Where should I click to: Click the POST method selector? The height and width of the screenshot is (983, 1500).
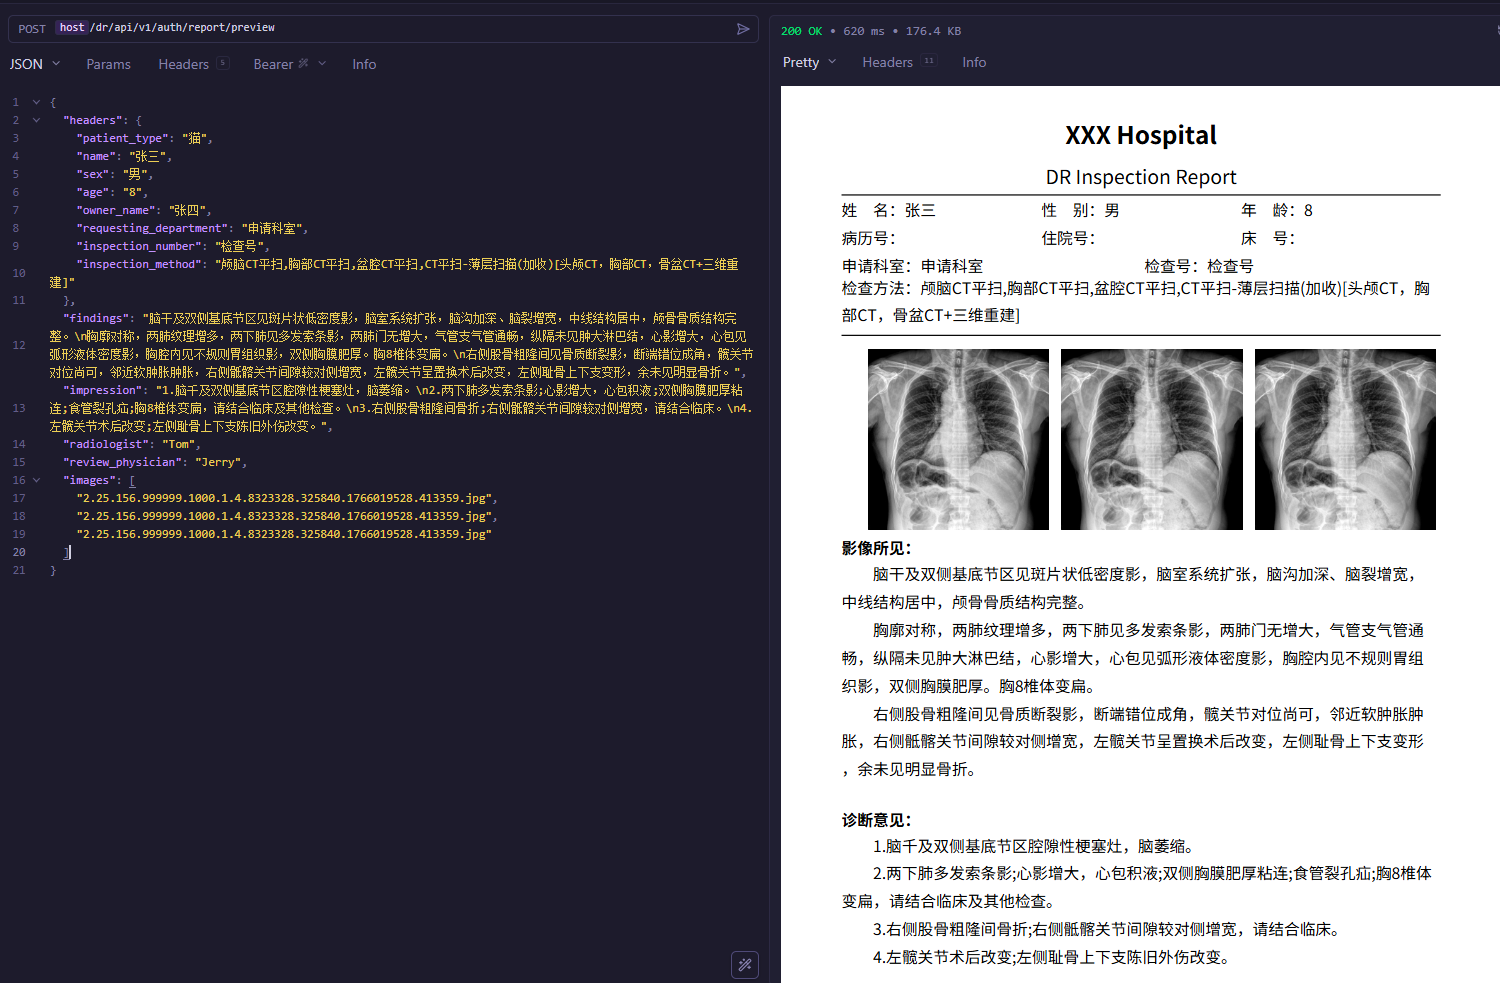32,29
